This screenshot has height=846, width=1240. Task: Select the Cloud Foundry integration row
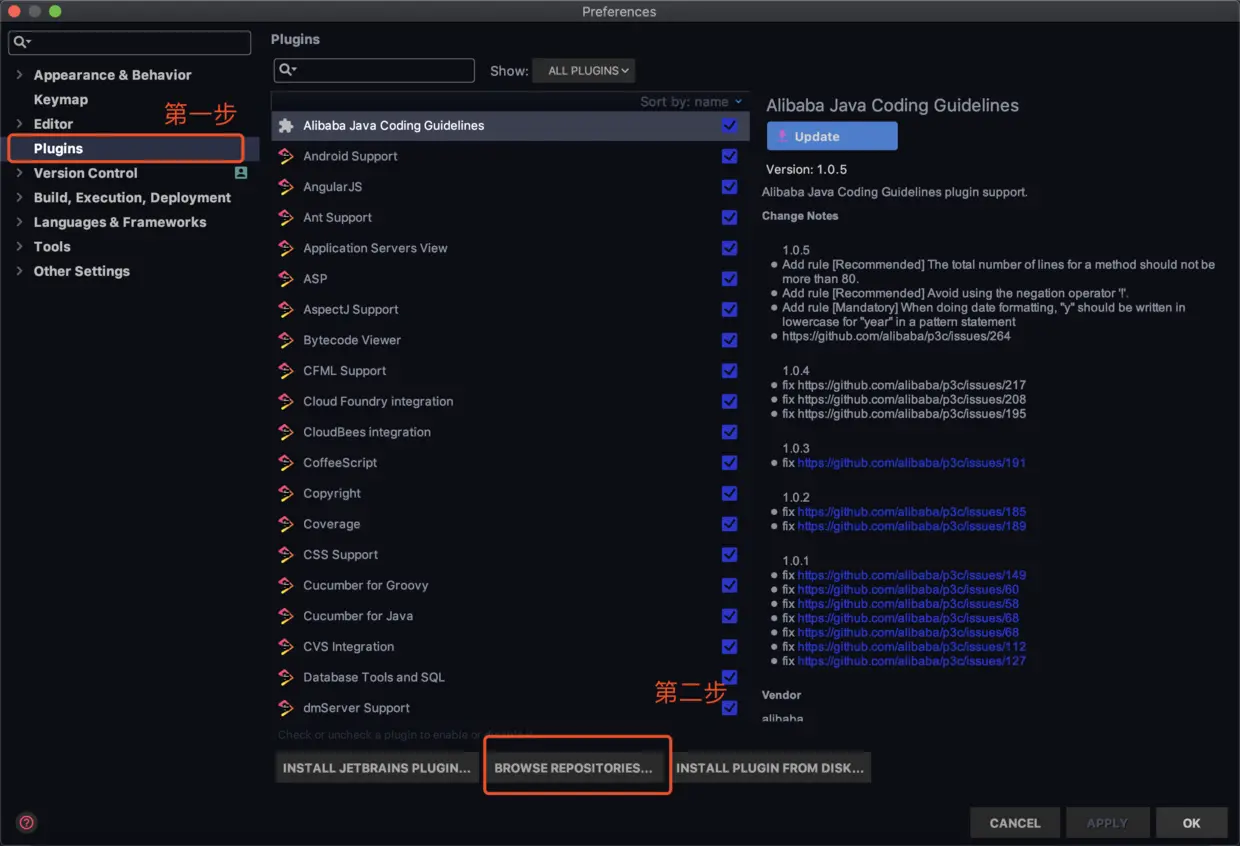[x=510, y=402]
